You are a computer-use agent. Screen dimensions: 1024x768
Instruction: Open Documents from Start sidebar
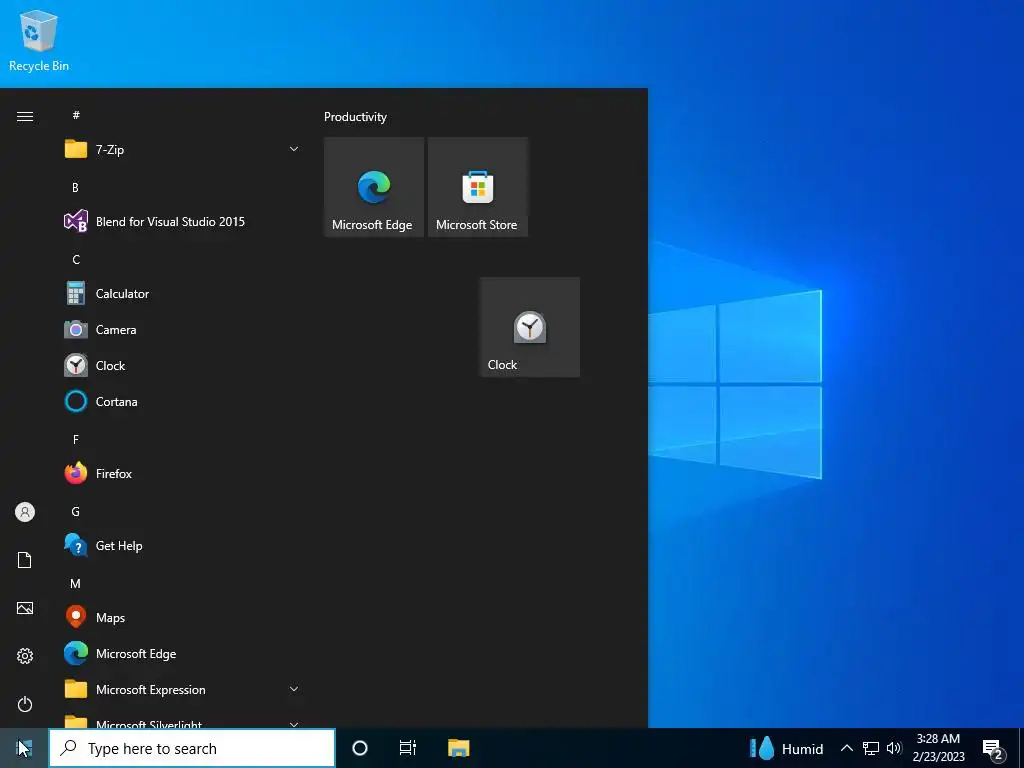coord(25,560)
